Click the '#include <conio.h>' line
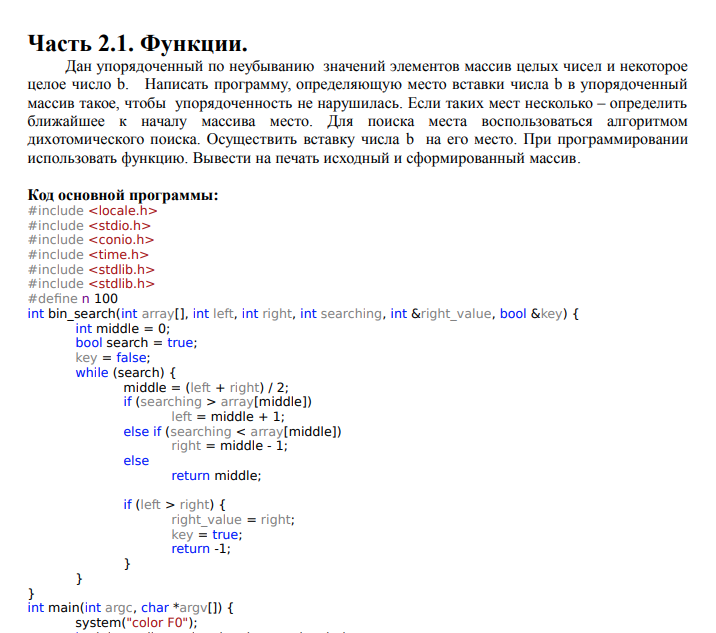Image resolution: width=716 pixels, height=633 pixels. pyautogui.click(x=91, y=240)
